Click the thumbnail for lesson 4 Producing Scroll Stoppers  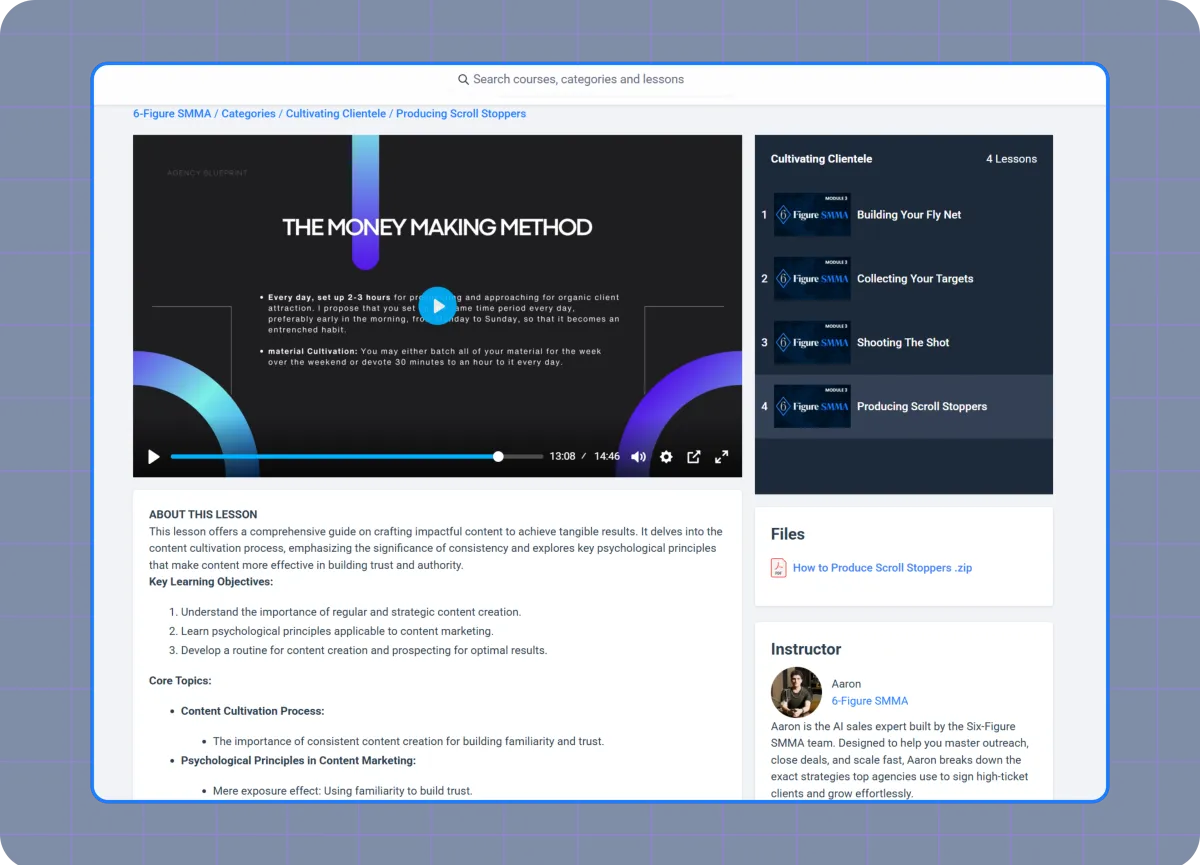click(812, 407)
